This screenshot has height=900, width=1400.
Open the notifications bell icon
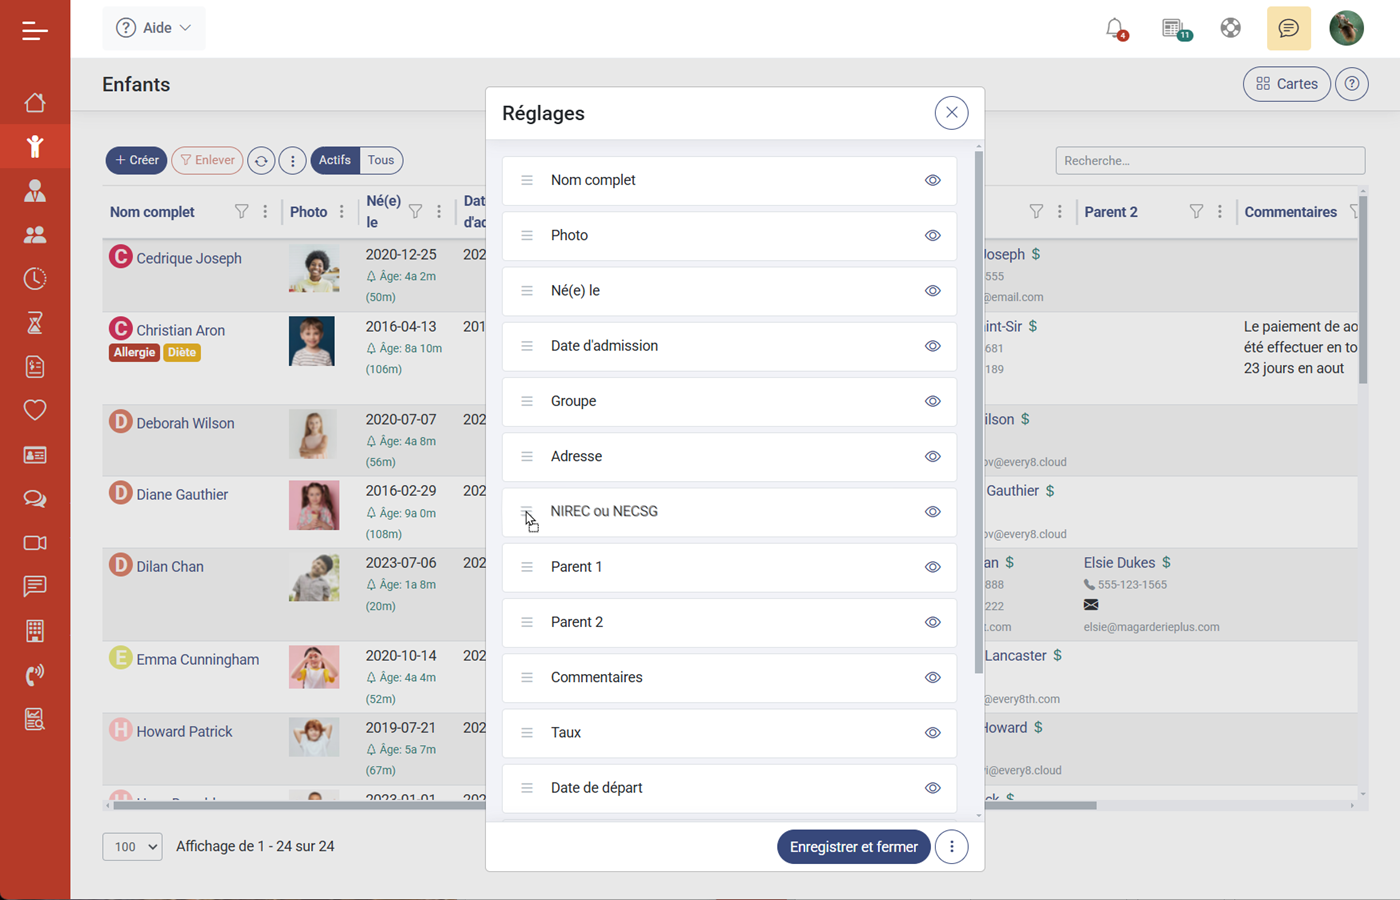pos(1115,28)
